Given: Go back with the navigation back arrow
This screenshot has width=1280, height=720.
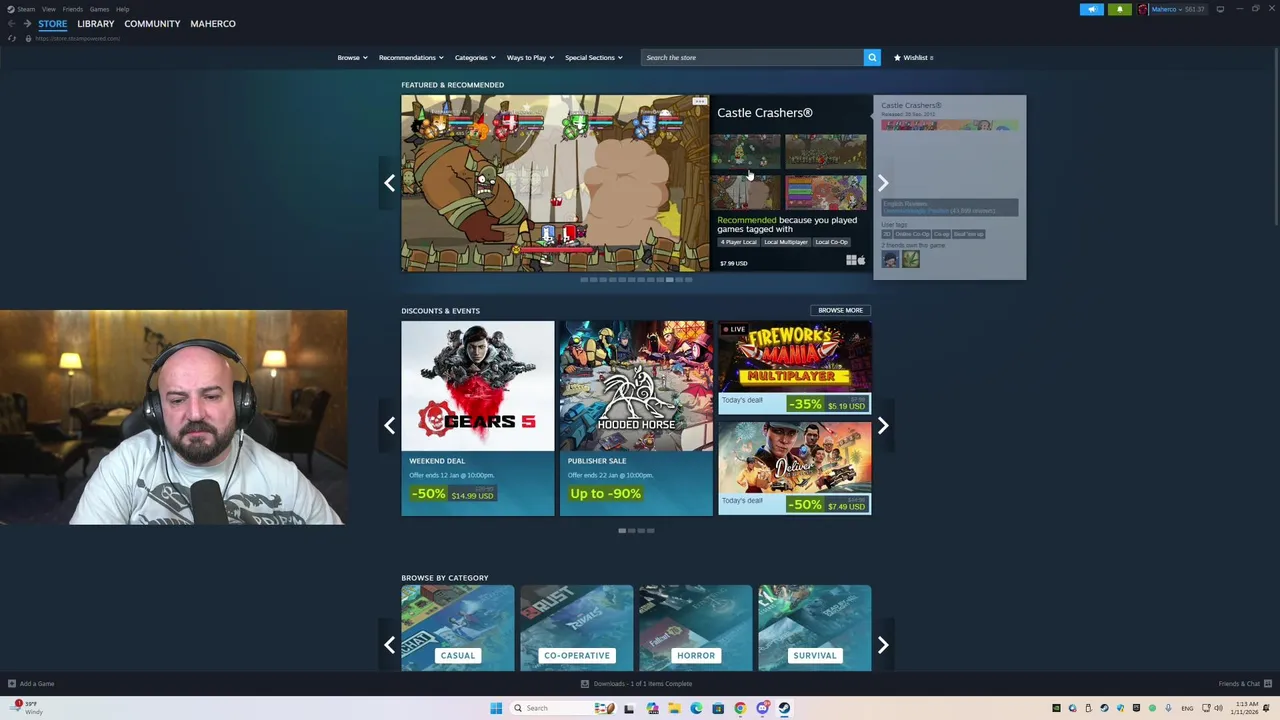Looking at the screenshot, I should click(x=12, y=24).
